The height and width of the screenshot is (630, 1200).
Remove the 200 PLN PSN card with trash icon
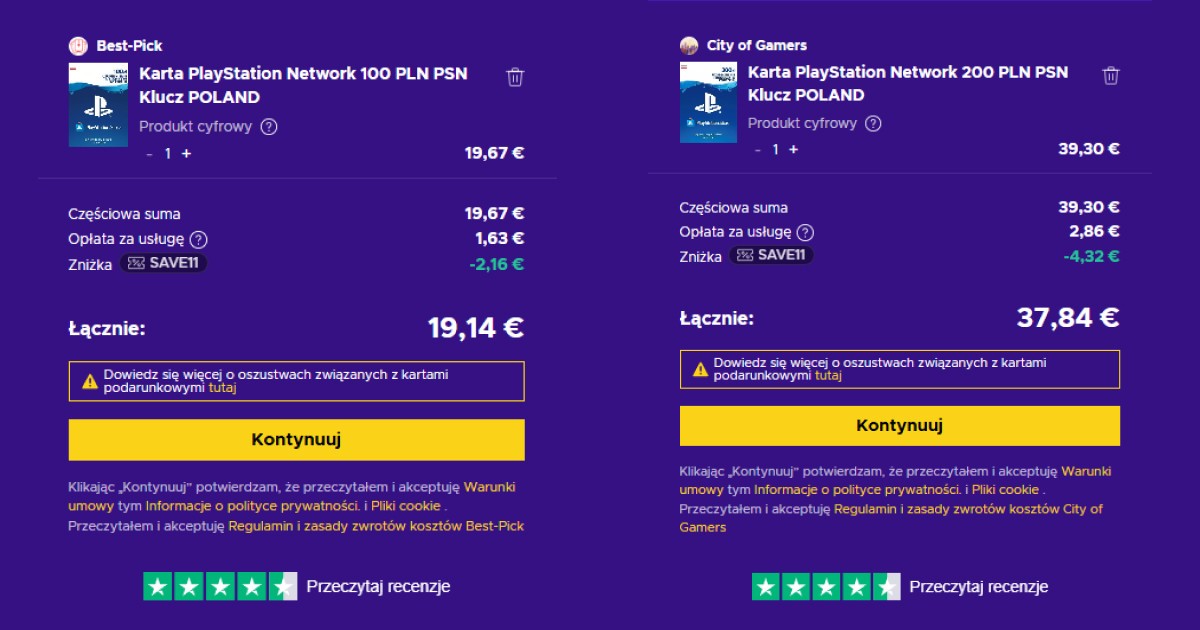click(x=1111, y=75)
